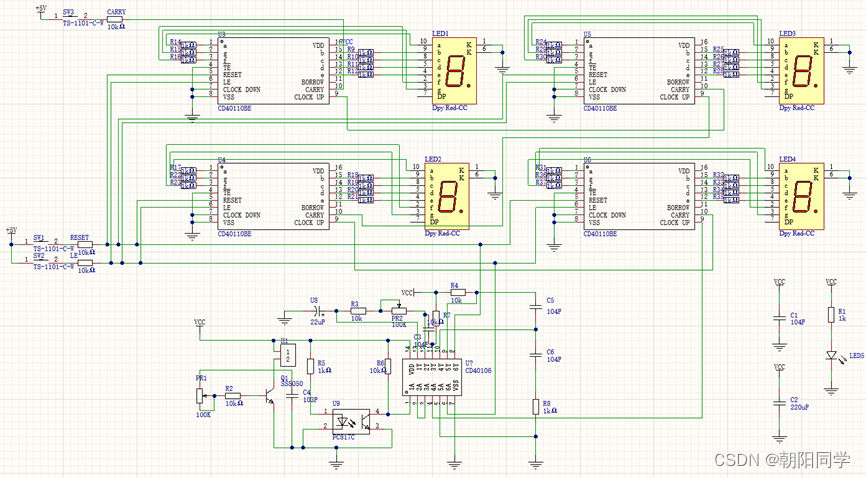Select the LED1 seven-segment display symbol
Screen dimensions: 866x478
(455, 71)
